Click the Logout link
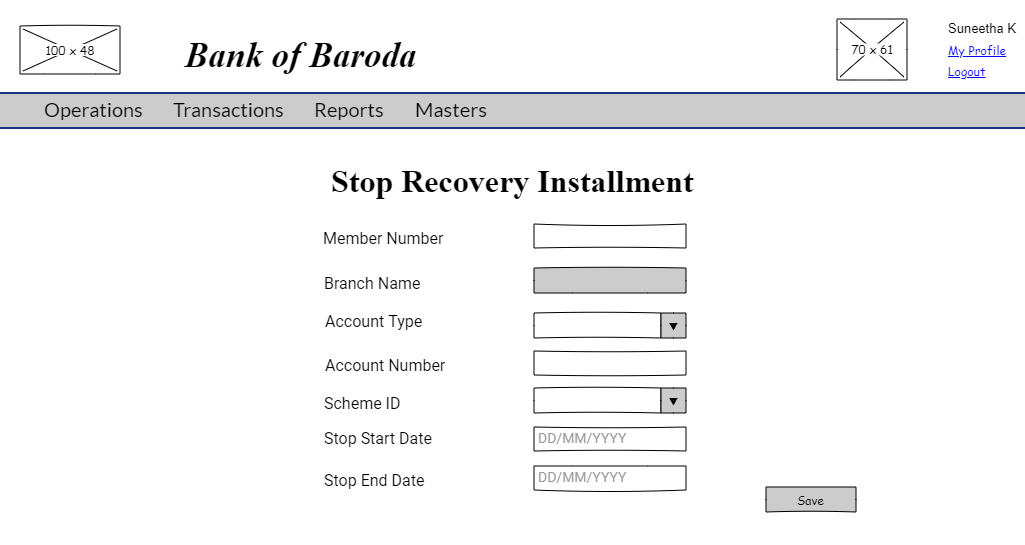This screenshot has width=1025, height=545. tap(966, 72)
